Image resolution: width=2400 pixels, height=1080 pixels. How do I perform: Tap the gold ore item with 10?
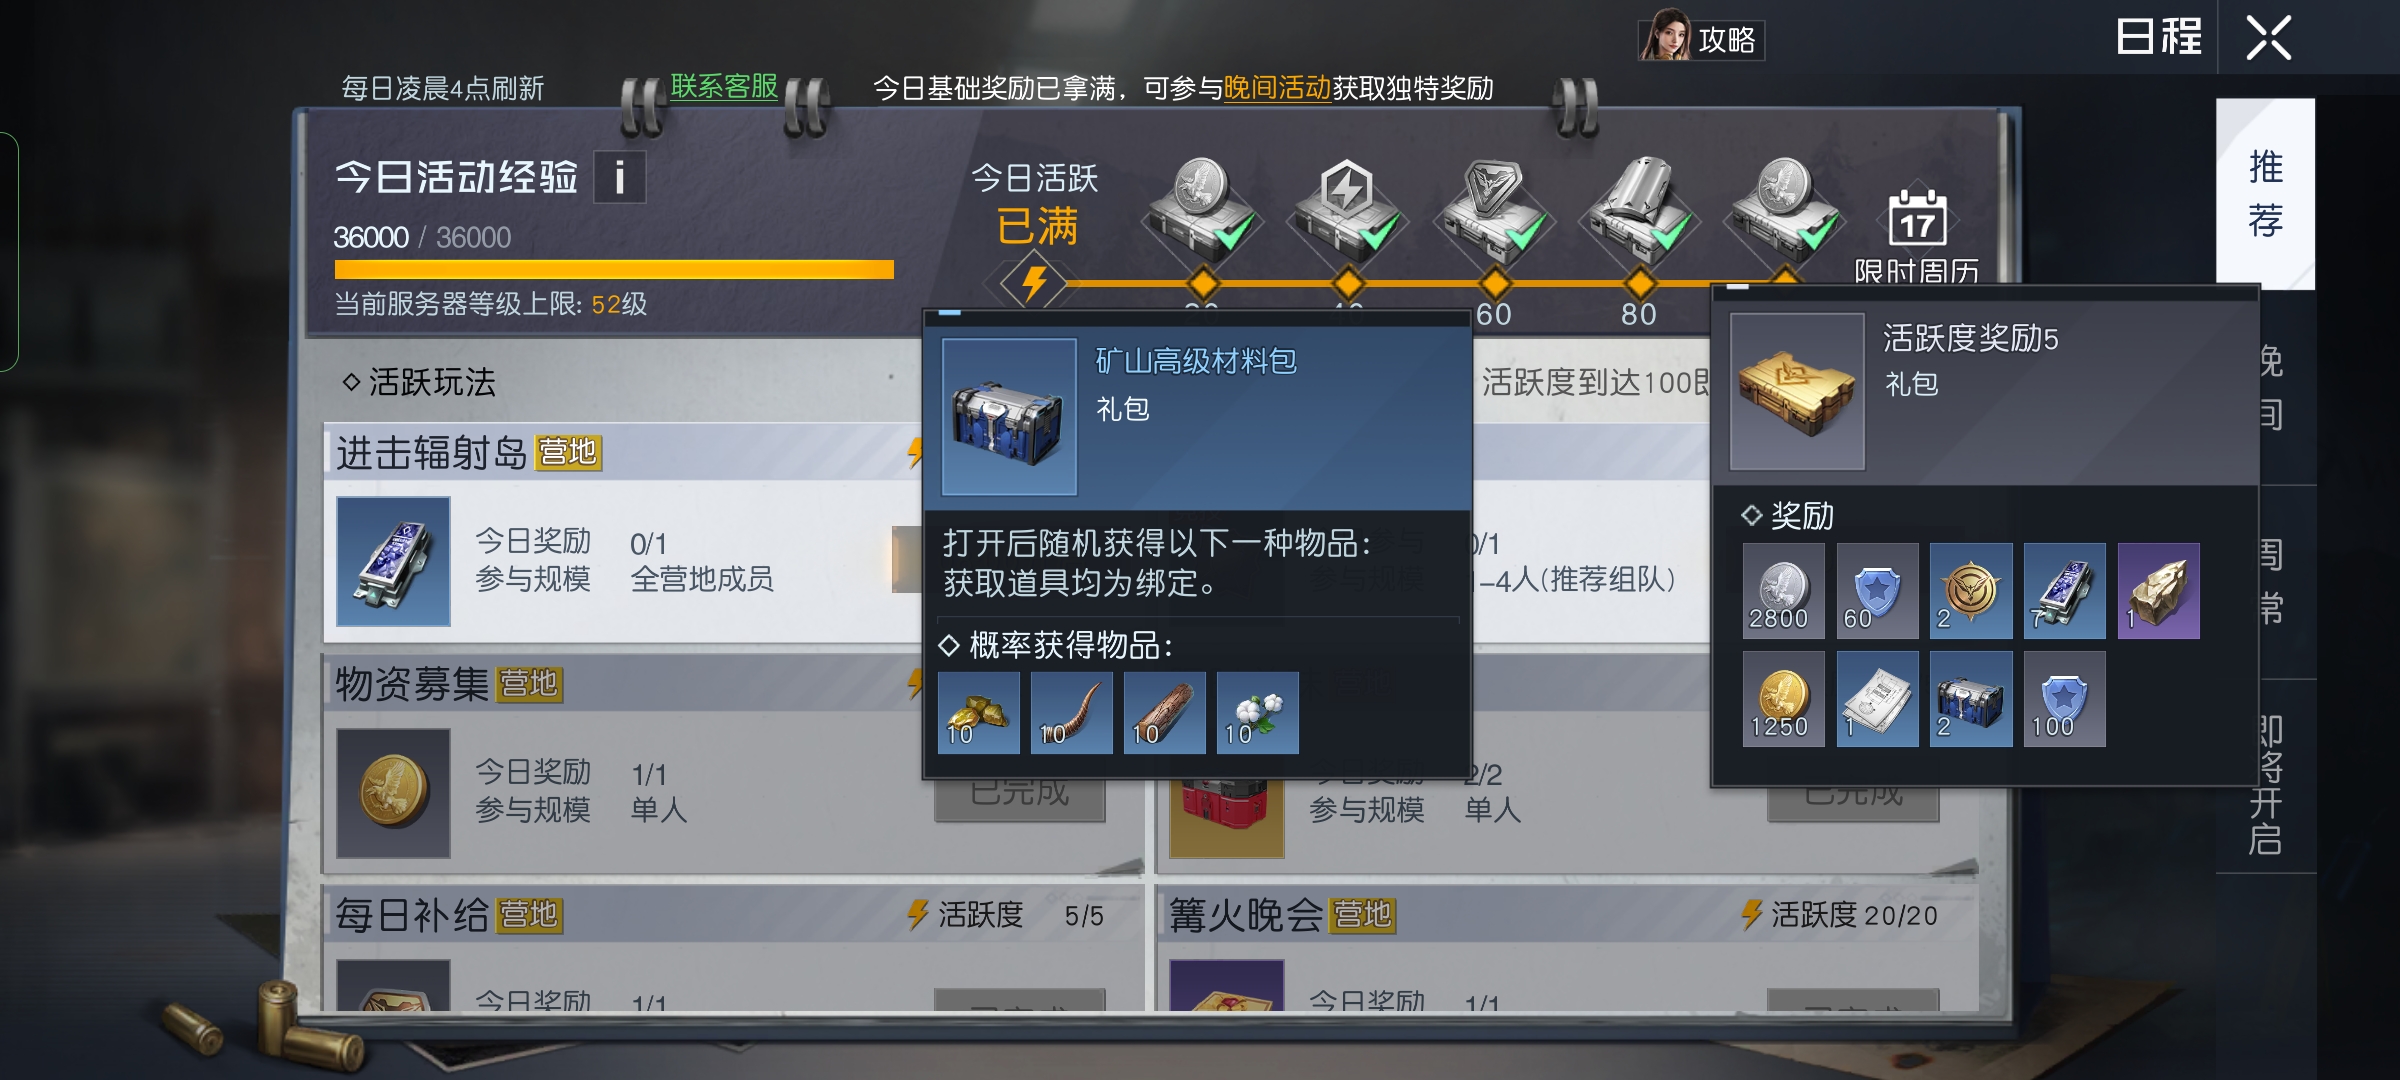tap(978, 713)
